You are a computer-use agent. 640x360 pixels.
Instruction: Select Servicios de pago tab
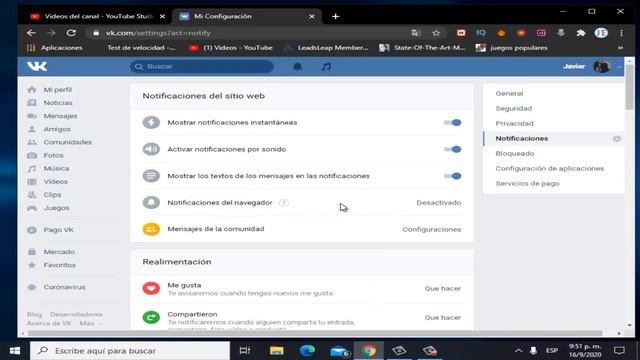(x=527, y=183)
